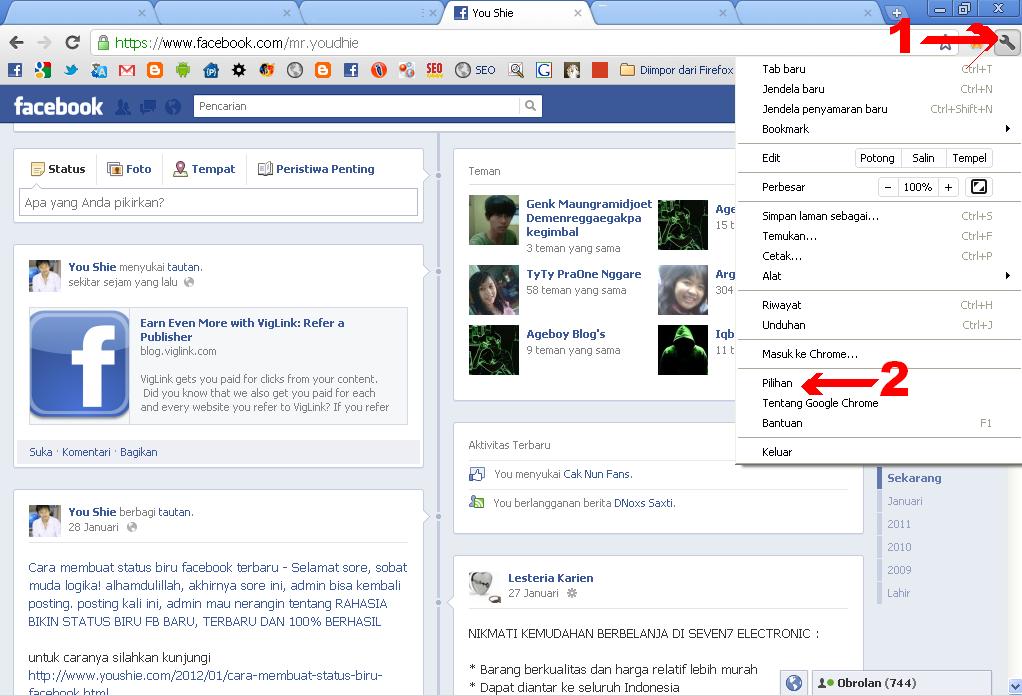Open the green Android bookmark icon

183,70
